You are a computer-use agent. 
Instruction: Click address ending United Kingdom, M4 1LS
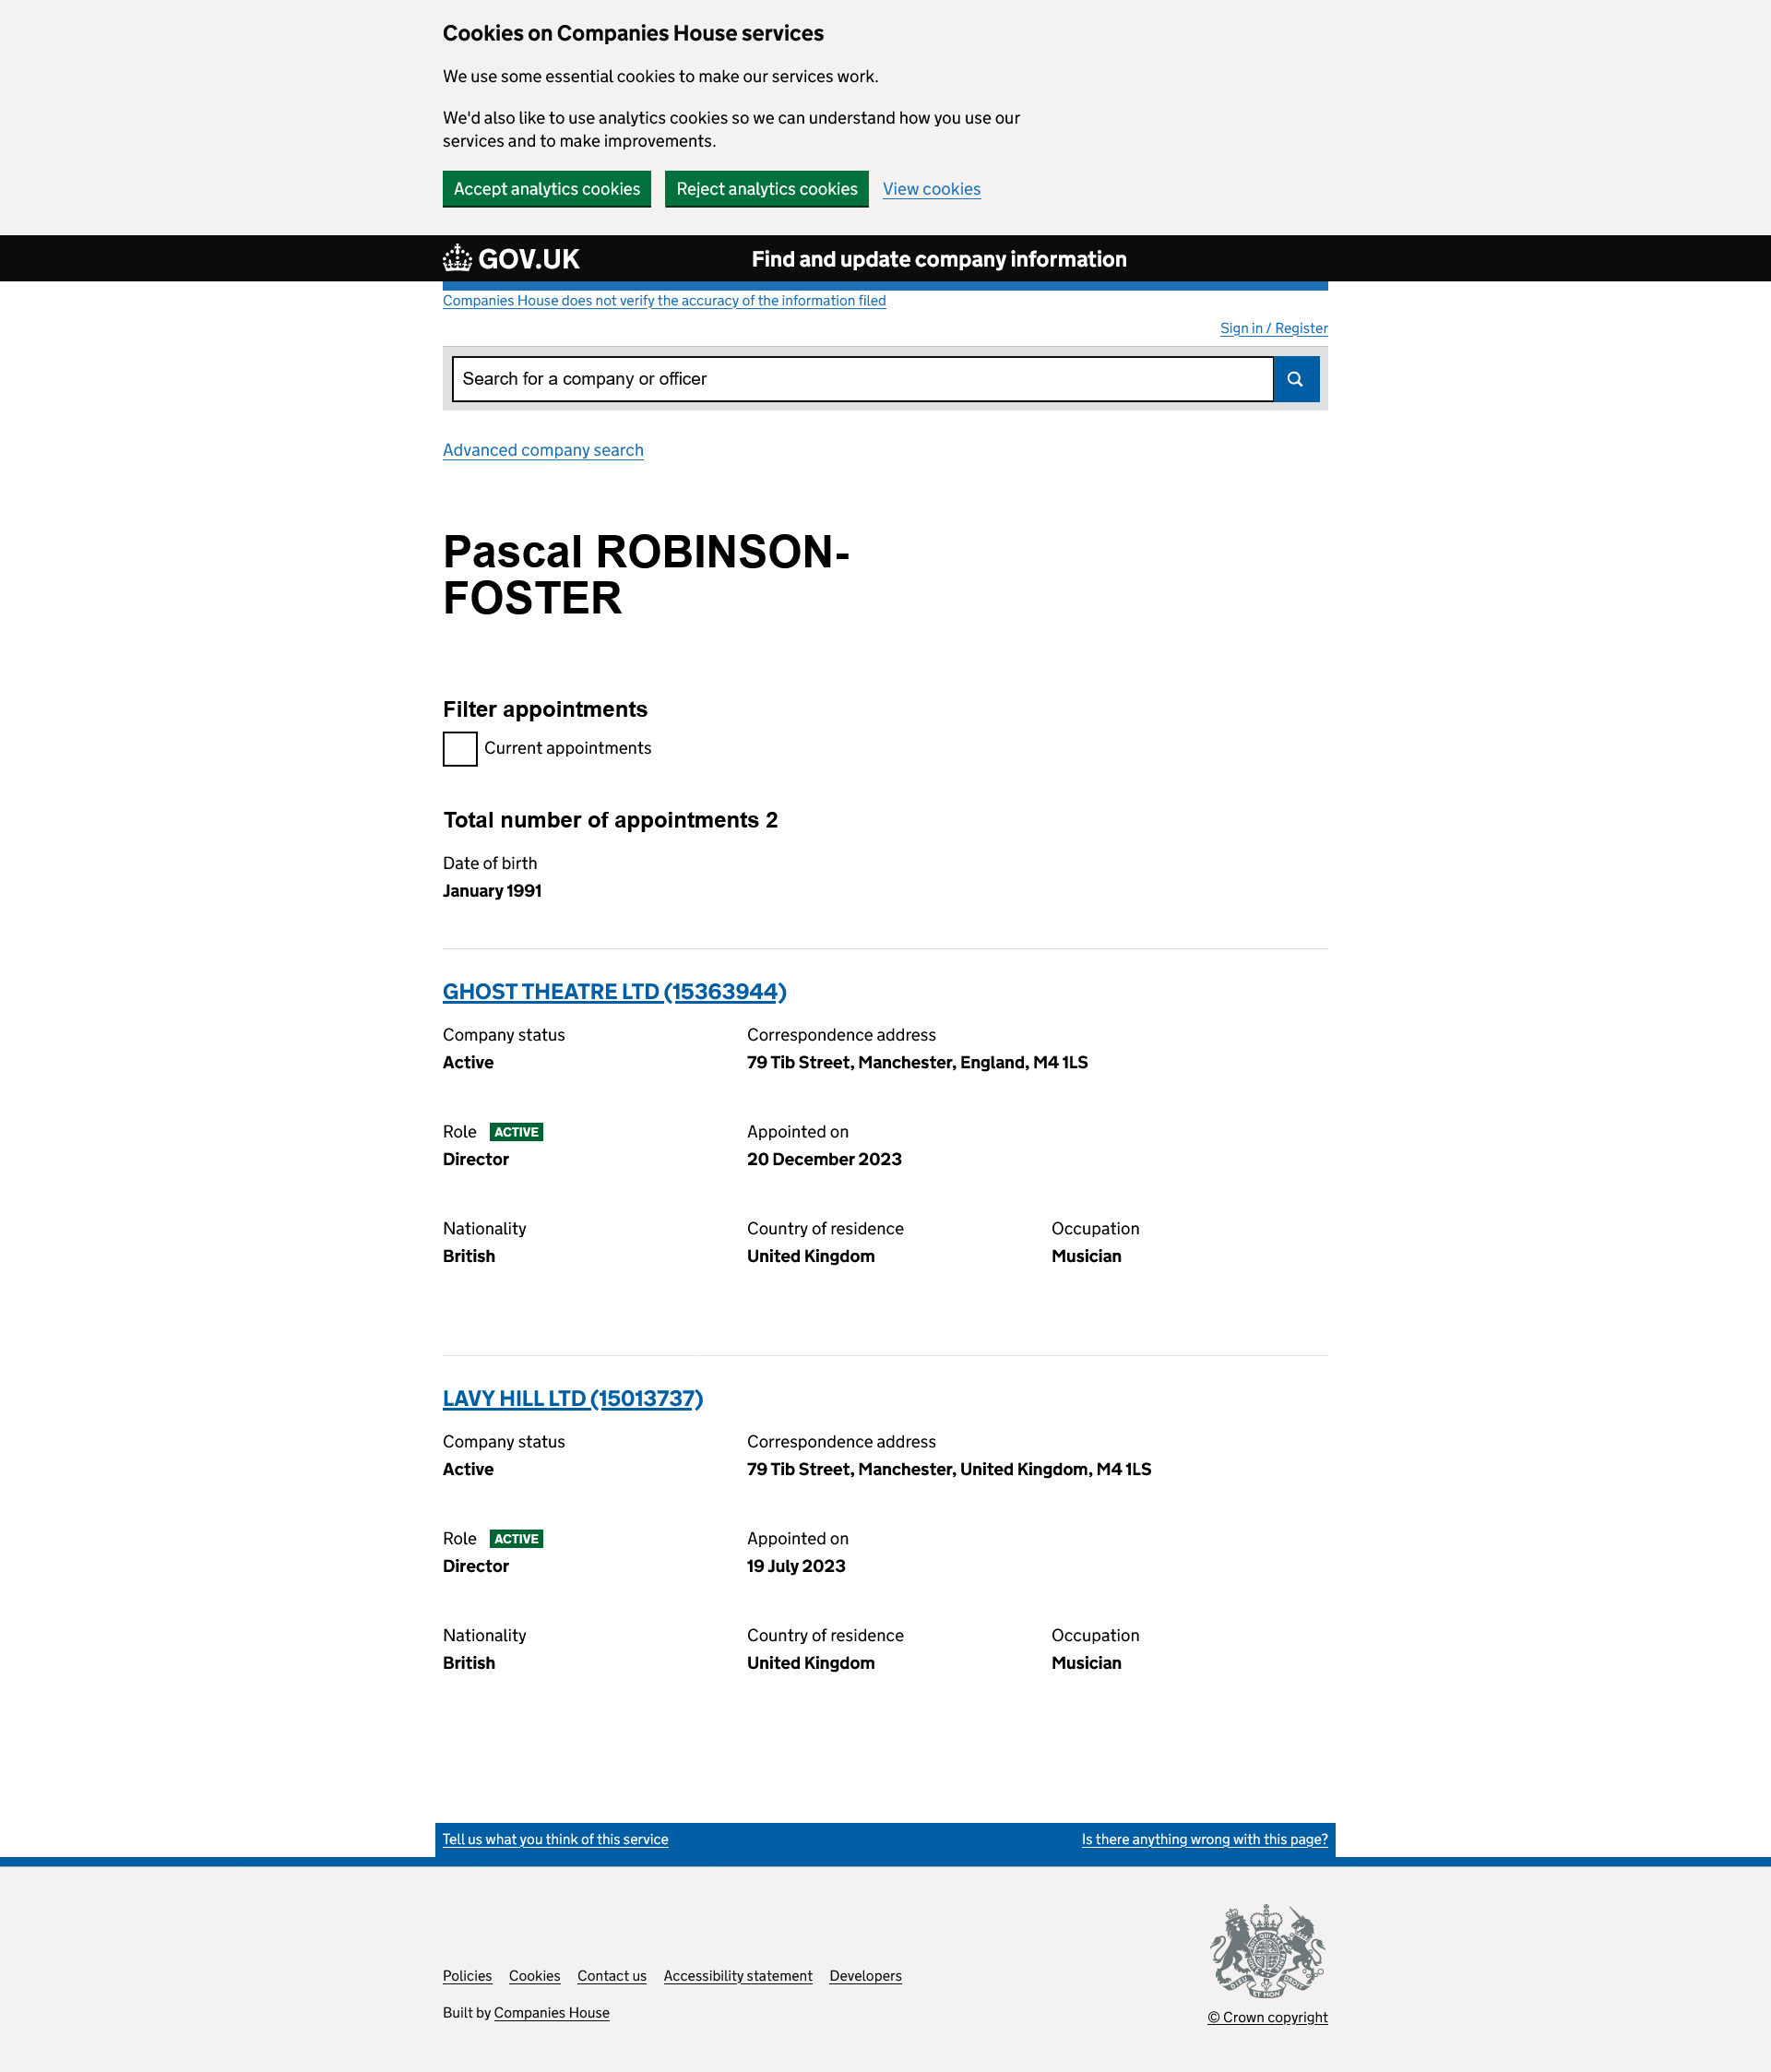(949, 1469)
